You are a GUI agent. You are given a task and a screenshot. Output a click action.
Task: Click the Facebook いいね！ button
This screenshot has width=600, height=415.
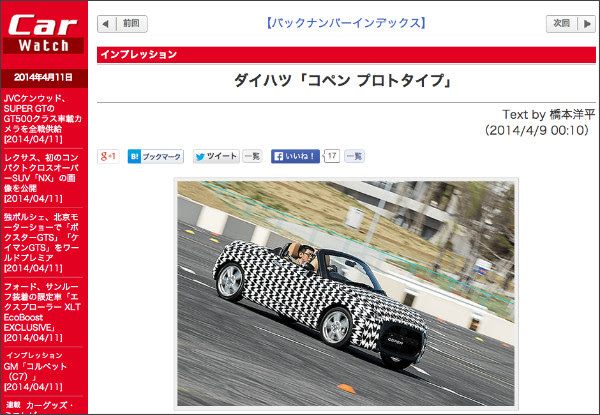click(x=295, y=156)
